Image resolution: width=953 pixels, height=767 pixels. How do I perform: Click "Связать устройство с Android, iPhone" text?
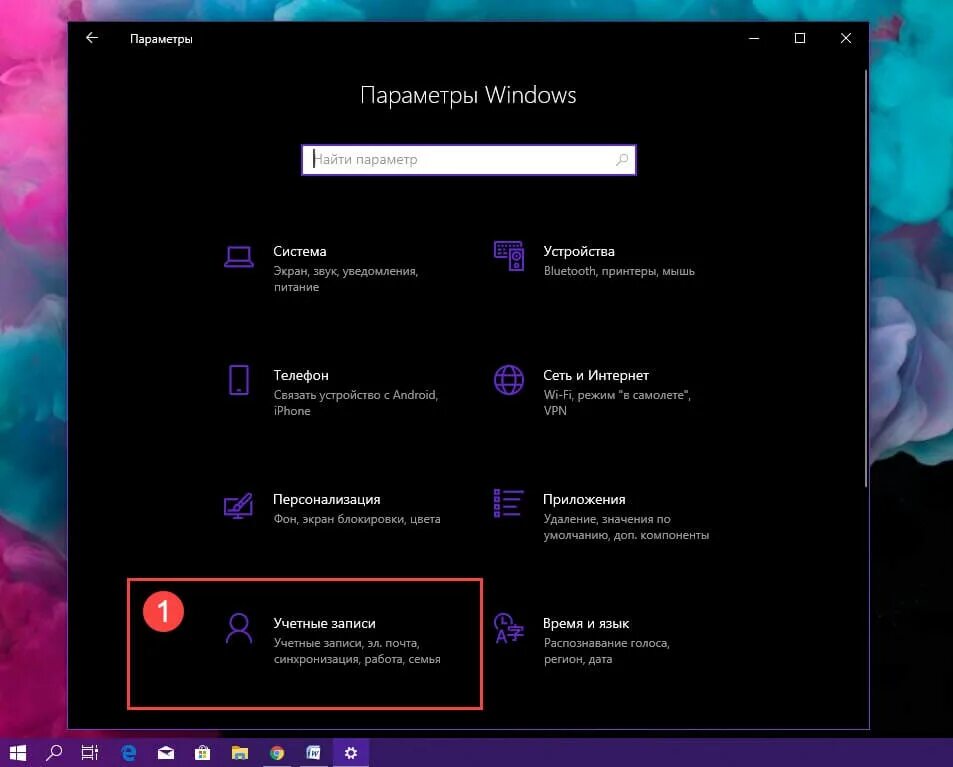click(x=356, y=403)
